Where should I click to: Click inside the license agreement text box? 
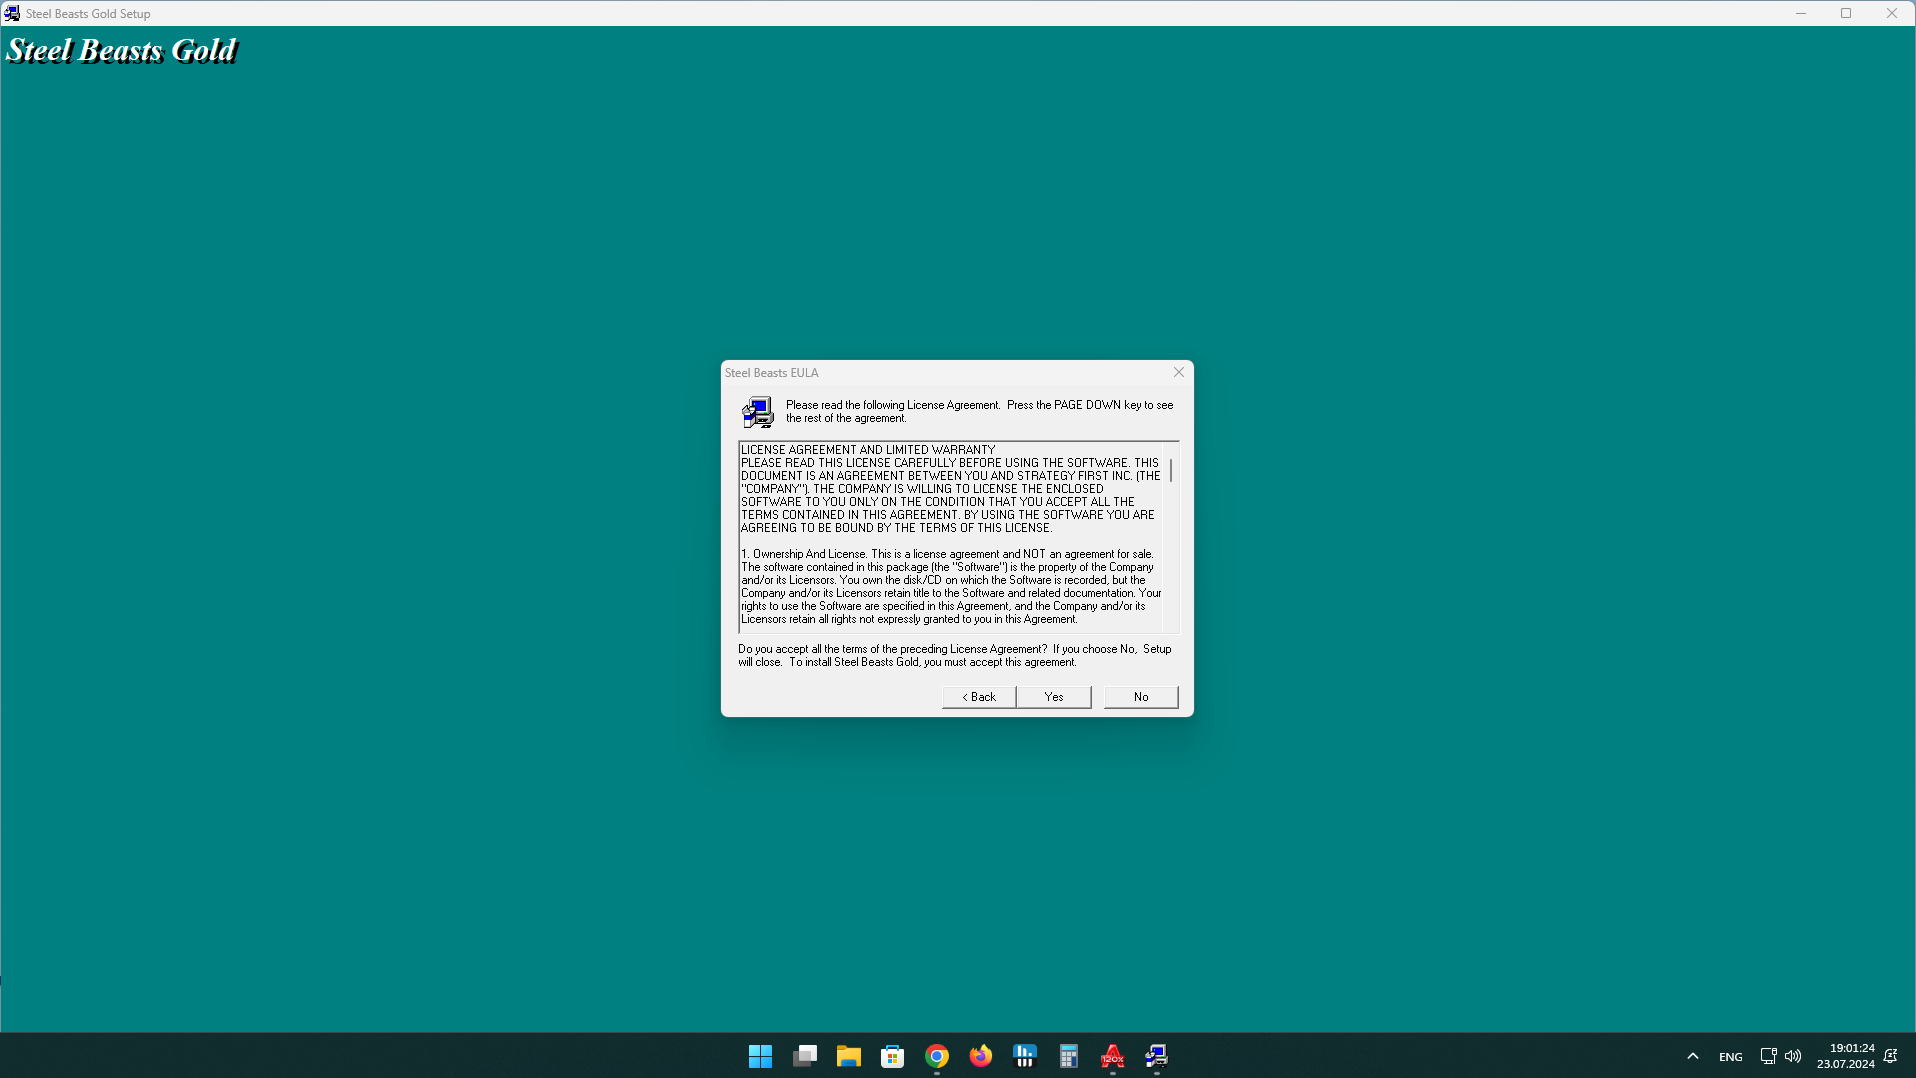click(x=951, y=536)
